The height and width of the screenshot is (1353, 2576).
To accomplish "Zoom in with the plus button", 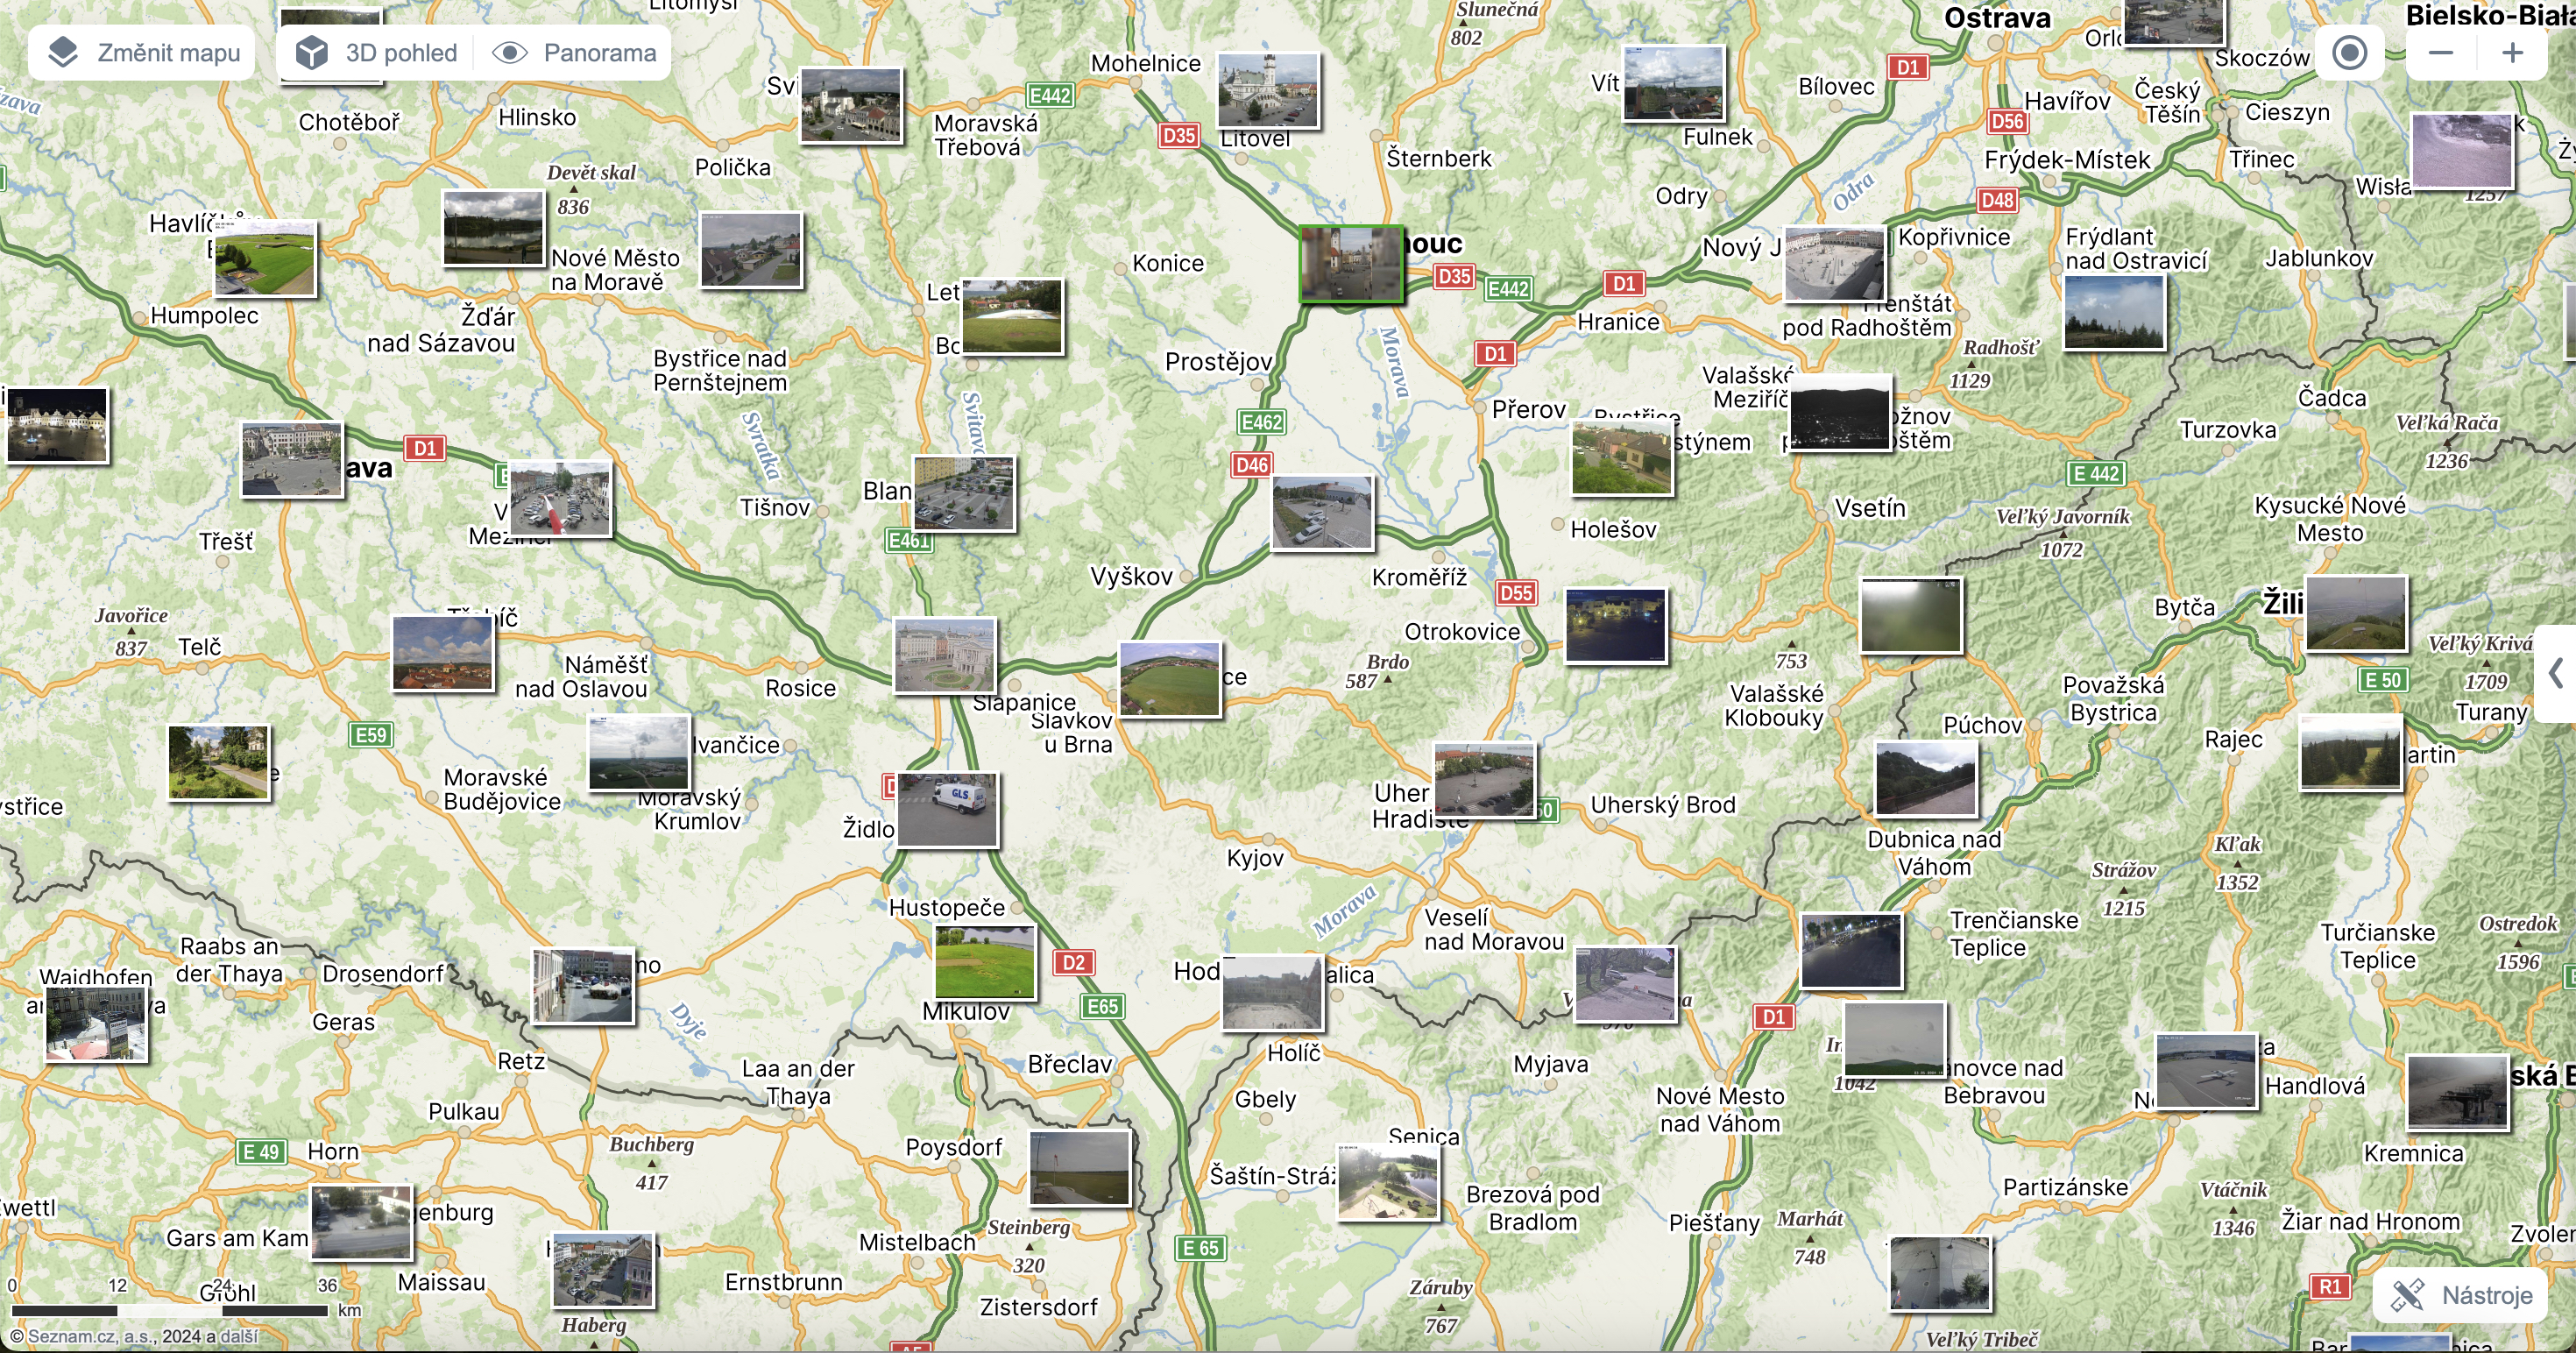I will (x=2512, y=53).
